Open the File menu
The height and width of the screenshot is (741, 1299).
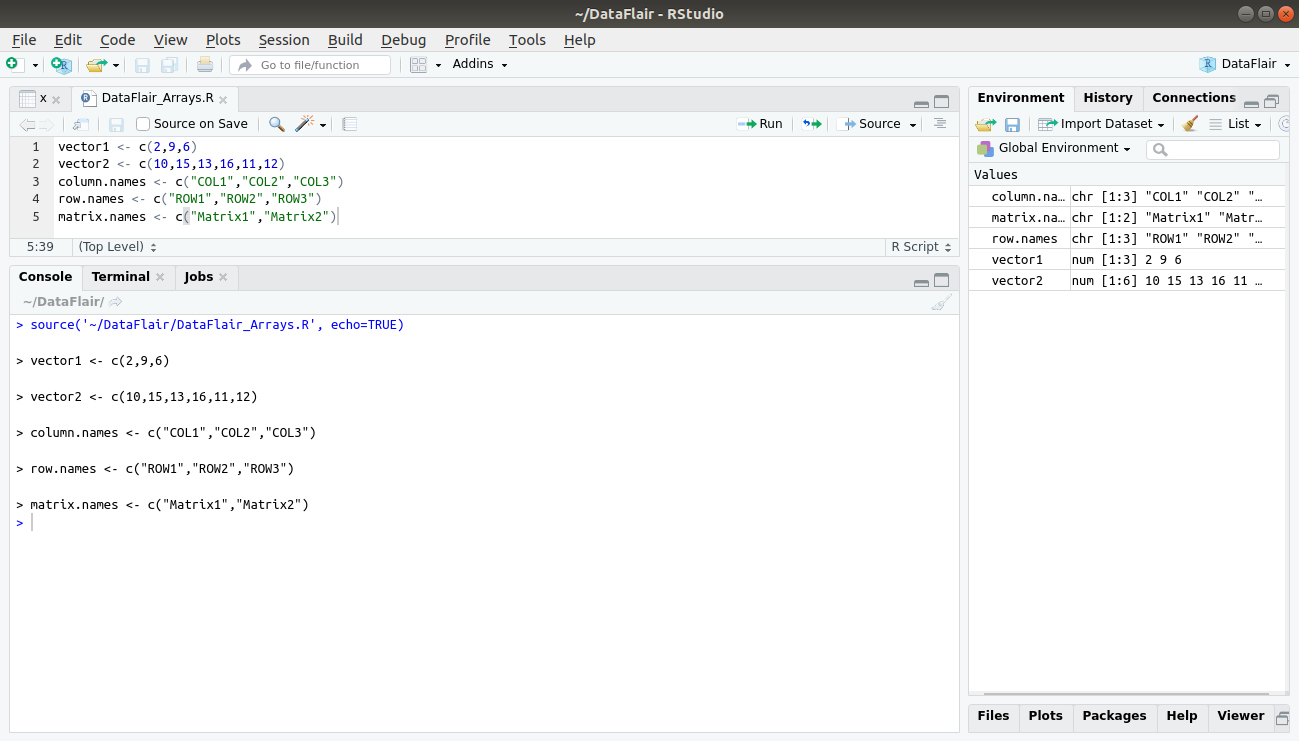(x=24, y=40)
